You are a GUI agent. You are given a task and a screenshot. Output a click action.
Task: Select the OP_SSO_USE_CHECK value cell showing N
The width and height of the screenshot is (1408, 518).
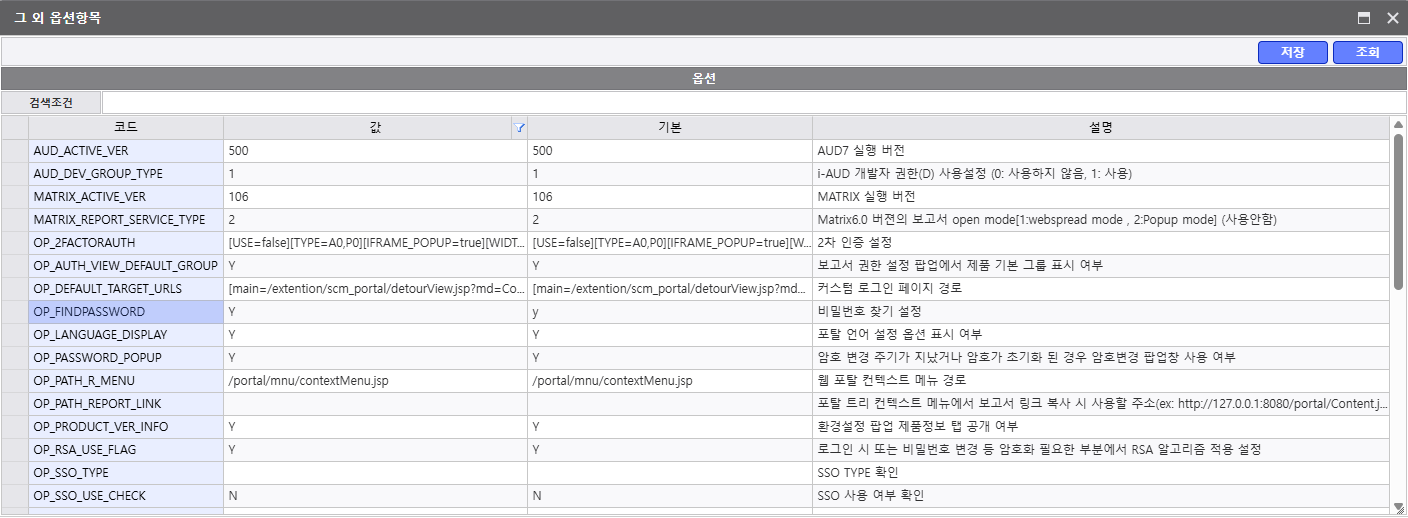[375, 496]
